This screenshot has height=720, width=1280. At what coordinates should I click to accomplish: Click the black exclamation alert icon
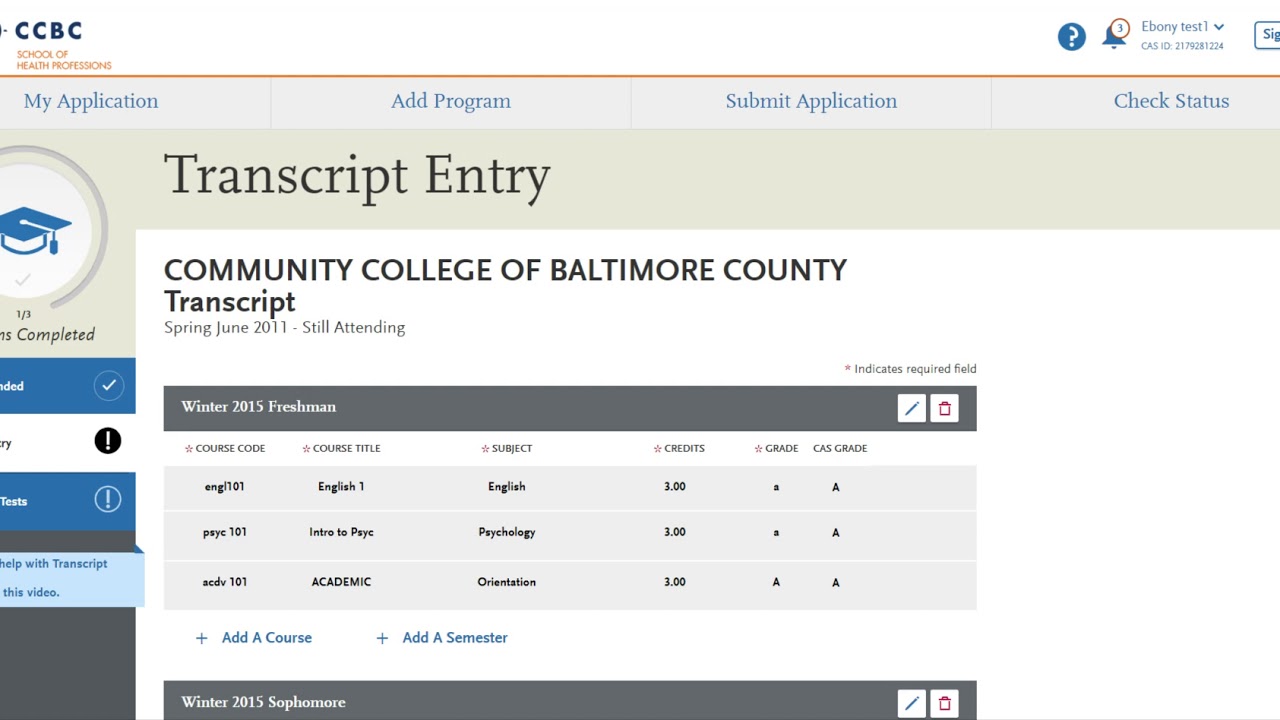[108, 441]
